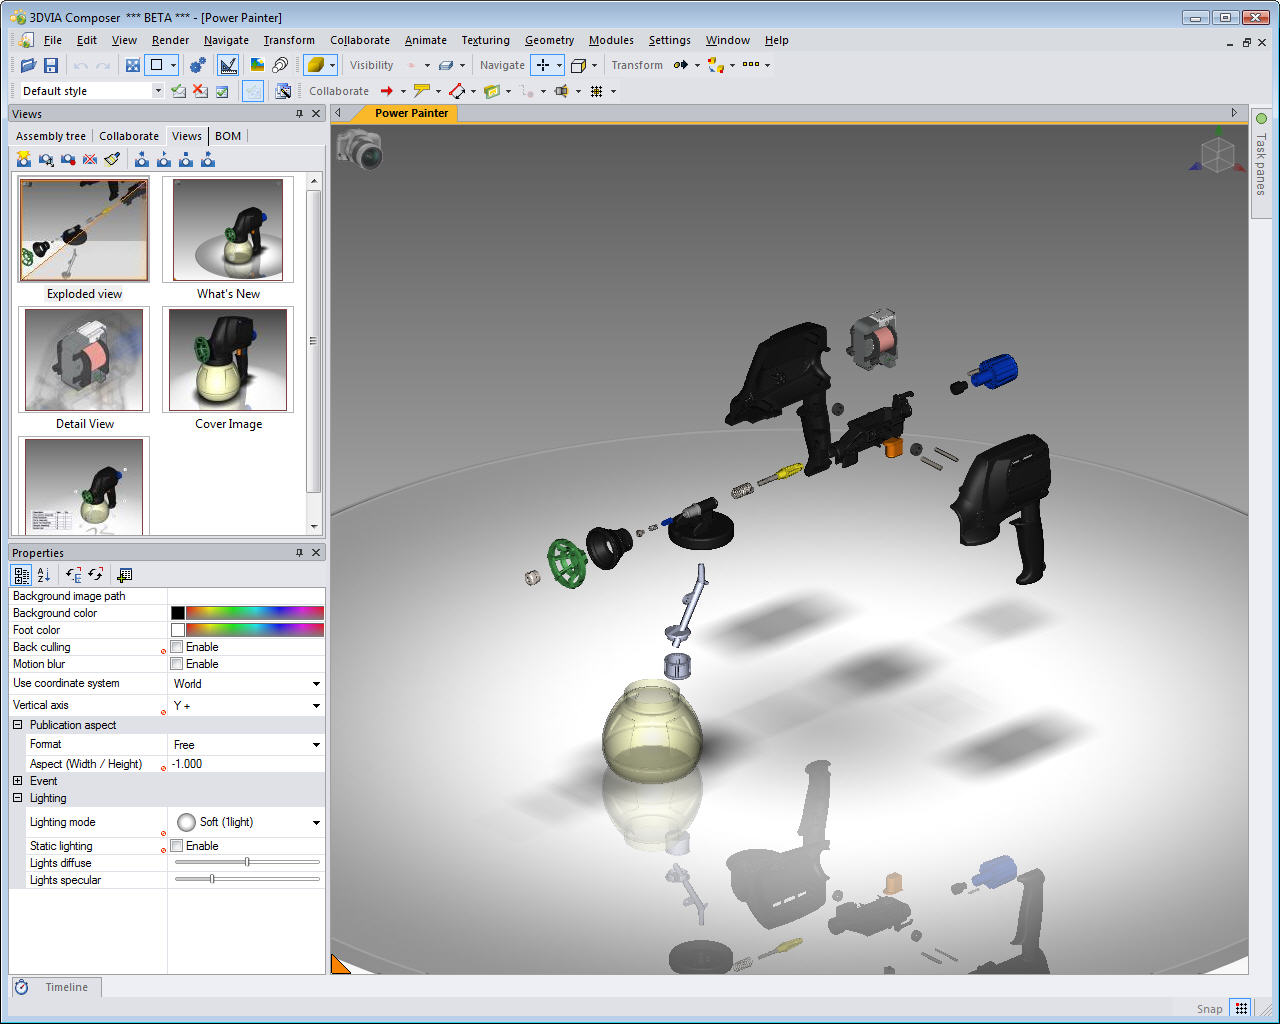Image resolution: width=1280 pixels, height=1024 pixels.
Task: Enable the Motion blur checkbox
Action: pyautogui.click(x=177, y=664)
